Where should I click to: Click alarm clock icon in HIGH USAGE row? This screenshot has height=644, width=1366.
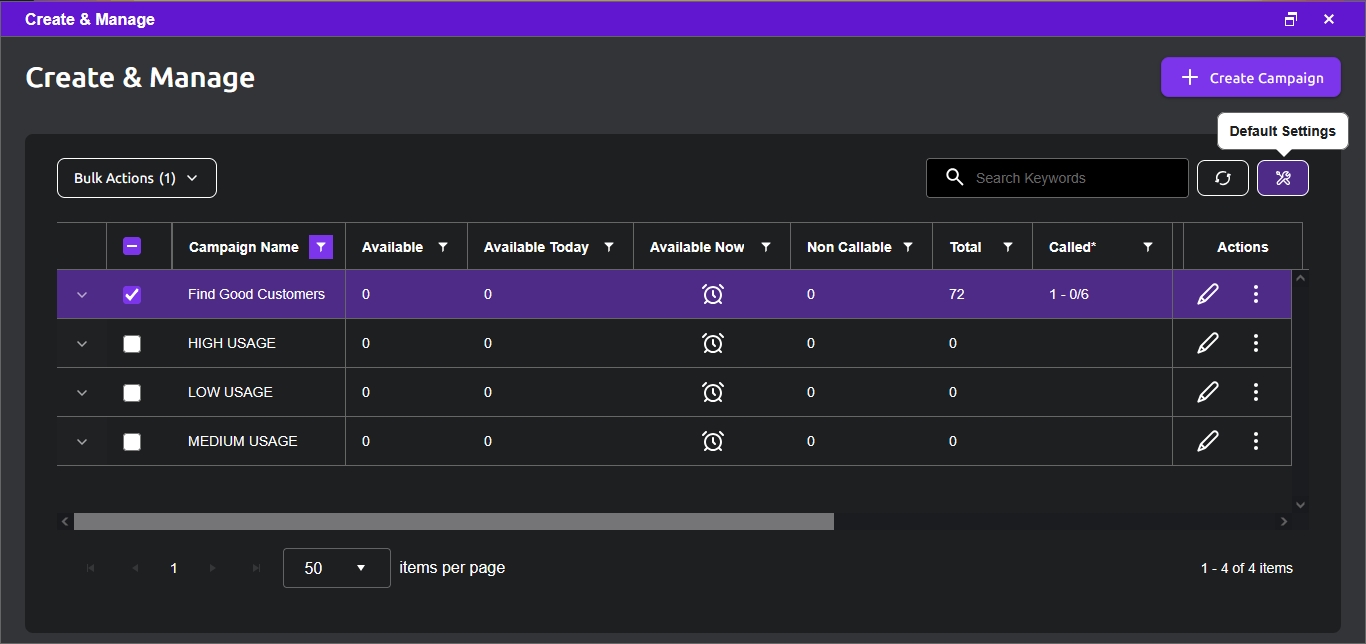point(712,343)
